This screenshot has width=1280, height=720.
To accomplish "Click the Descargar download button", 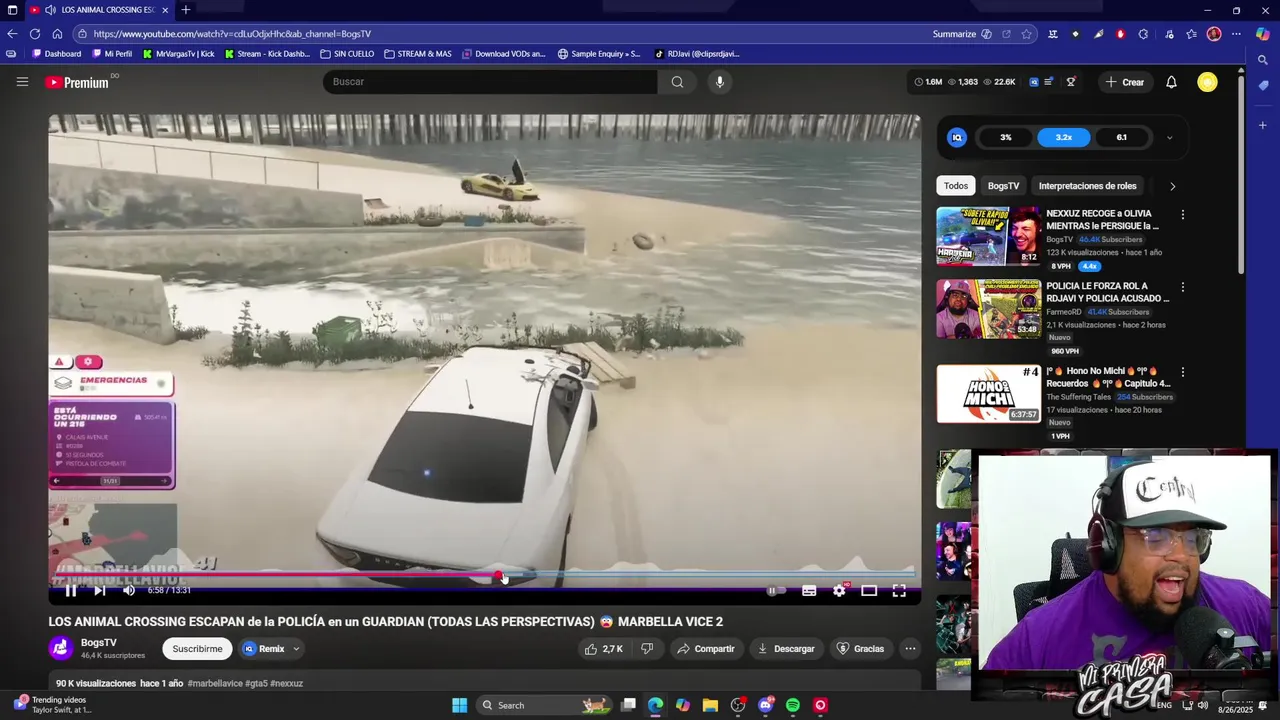I will click(x=785, y=649).
